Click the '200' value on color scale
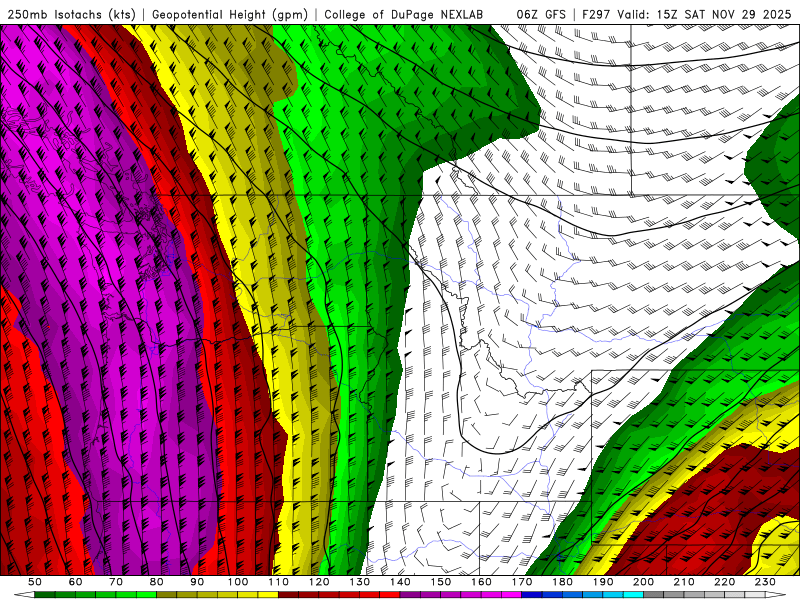800x600 pixels. pyautogui.click(x=643, y=582)
